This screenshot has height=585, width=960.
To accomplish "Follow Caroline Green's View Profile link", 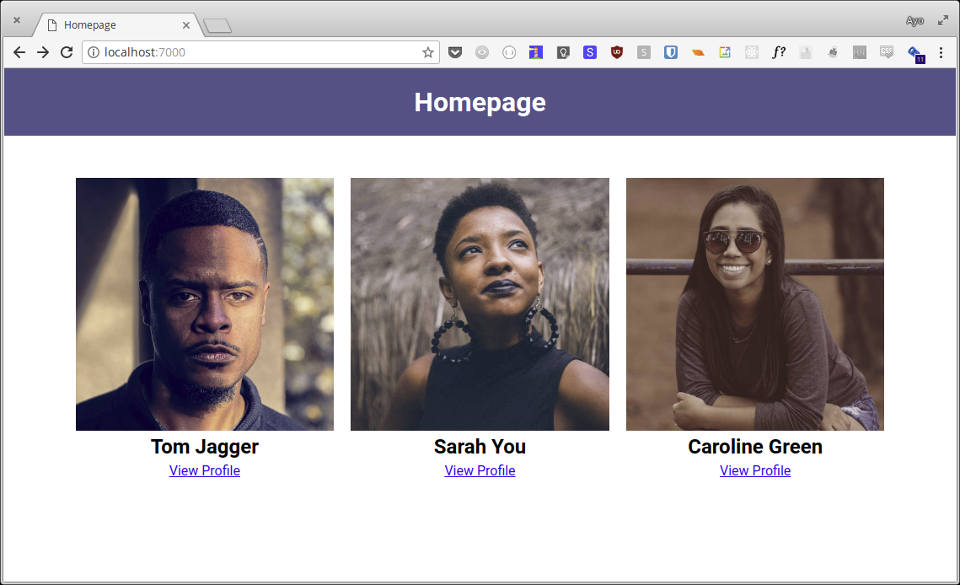I will 755,471.
